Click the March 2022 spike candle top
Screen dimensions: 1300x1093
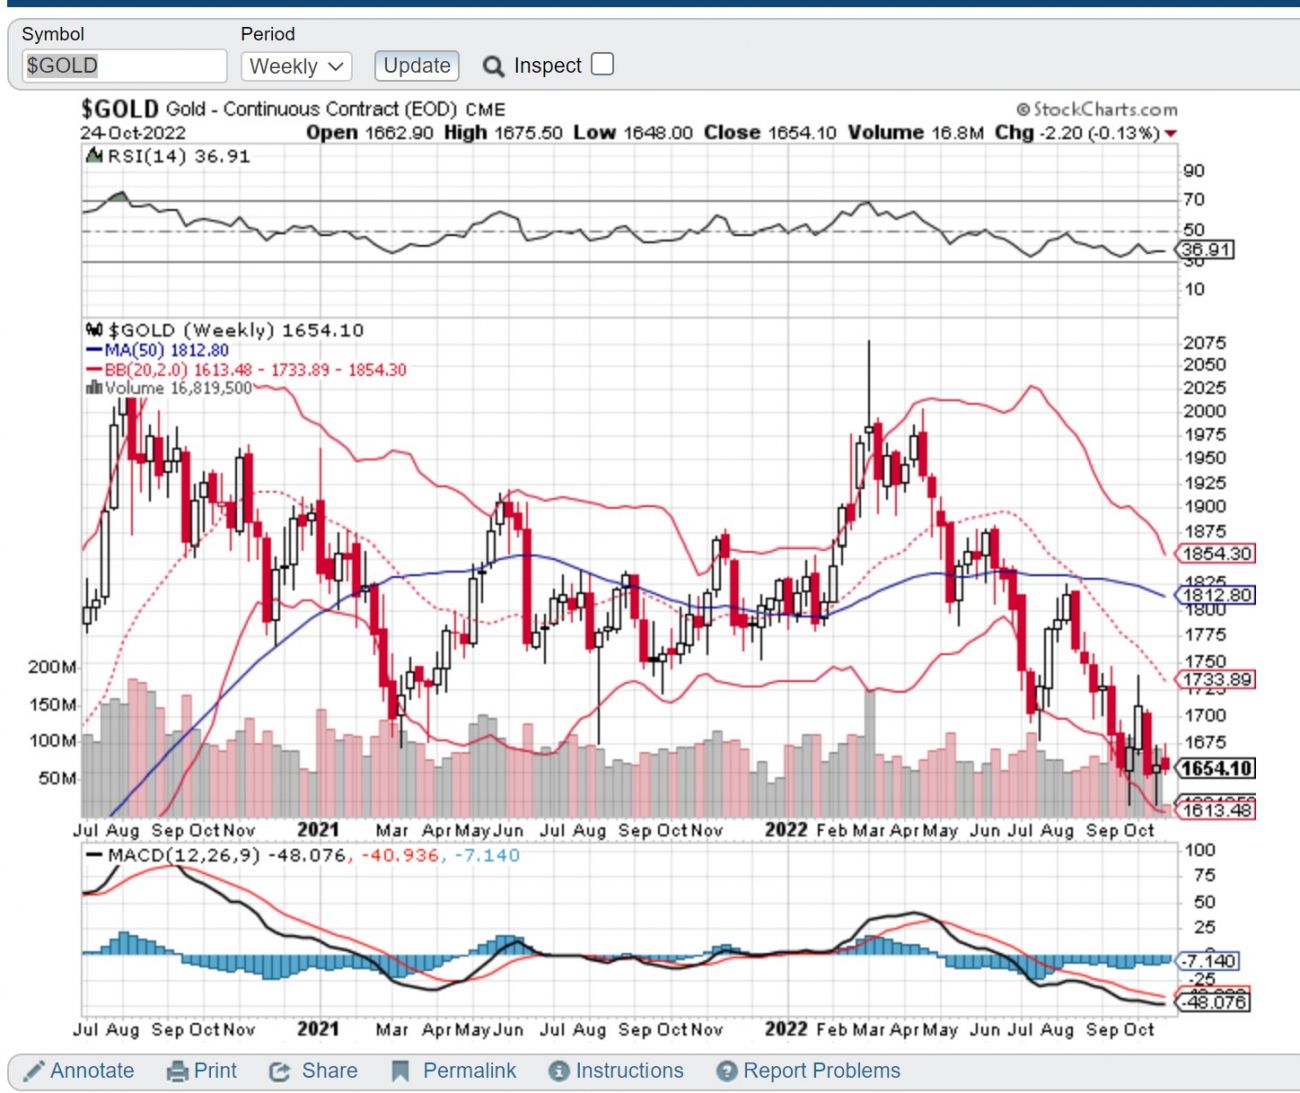(x=869, y=343)
